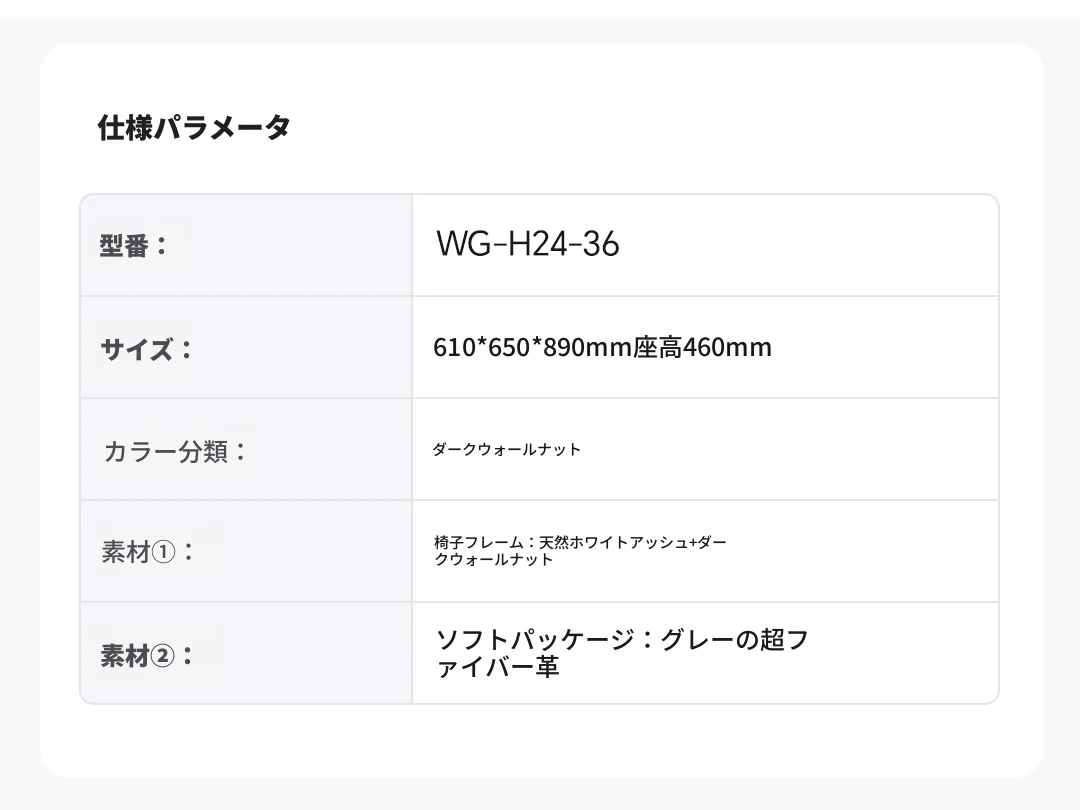Click the 椅子フレーム material description
Image resolution: width=1080 pixels, height=810 pixels.
pos(580,551)
